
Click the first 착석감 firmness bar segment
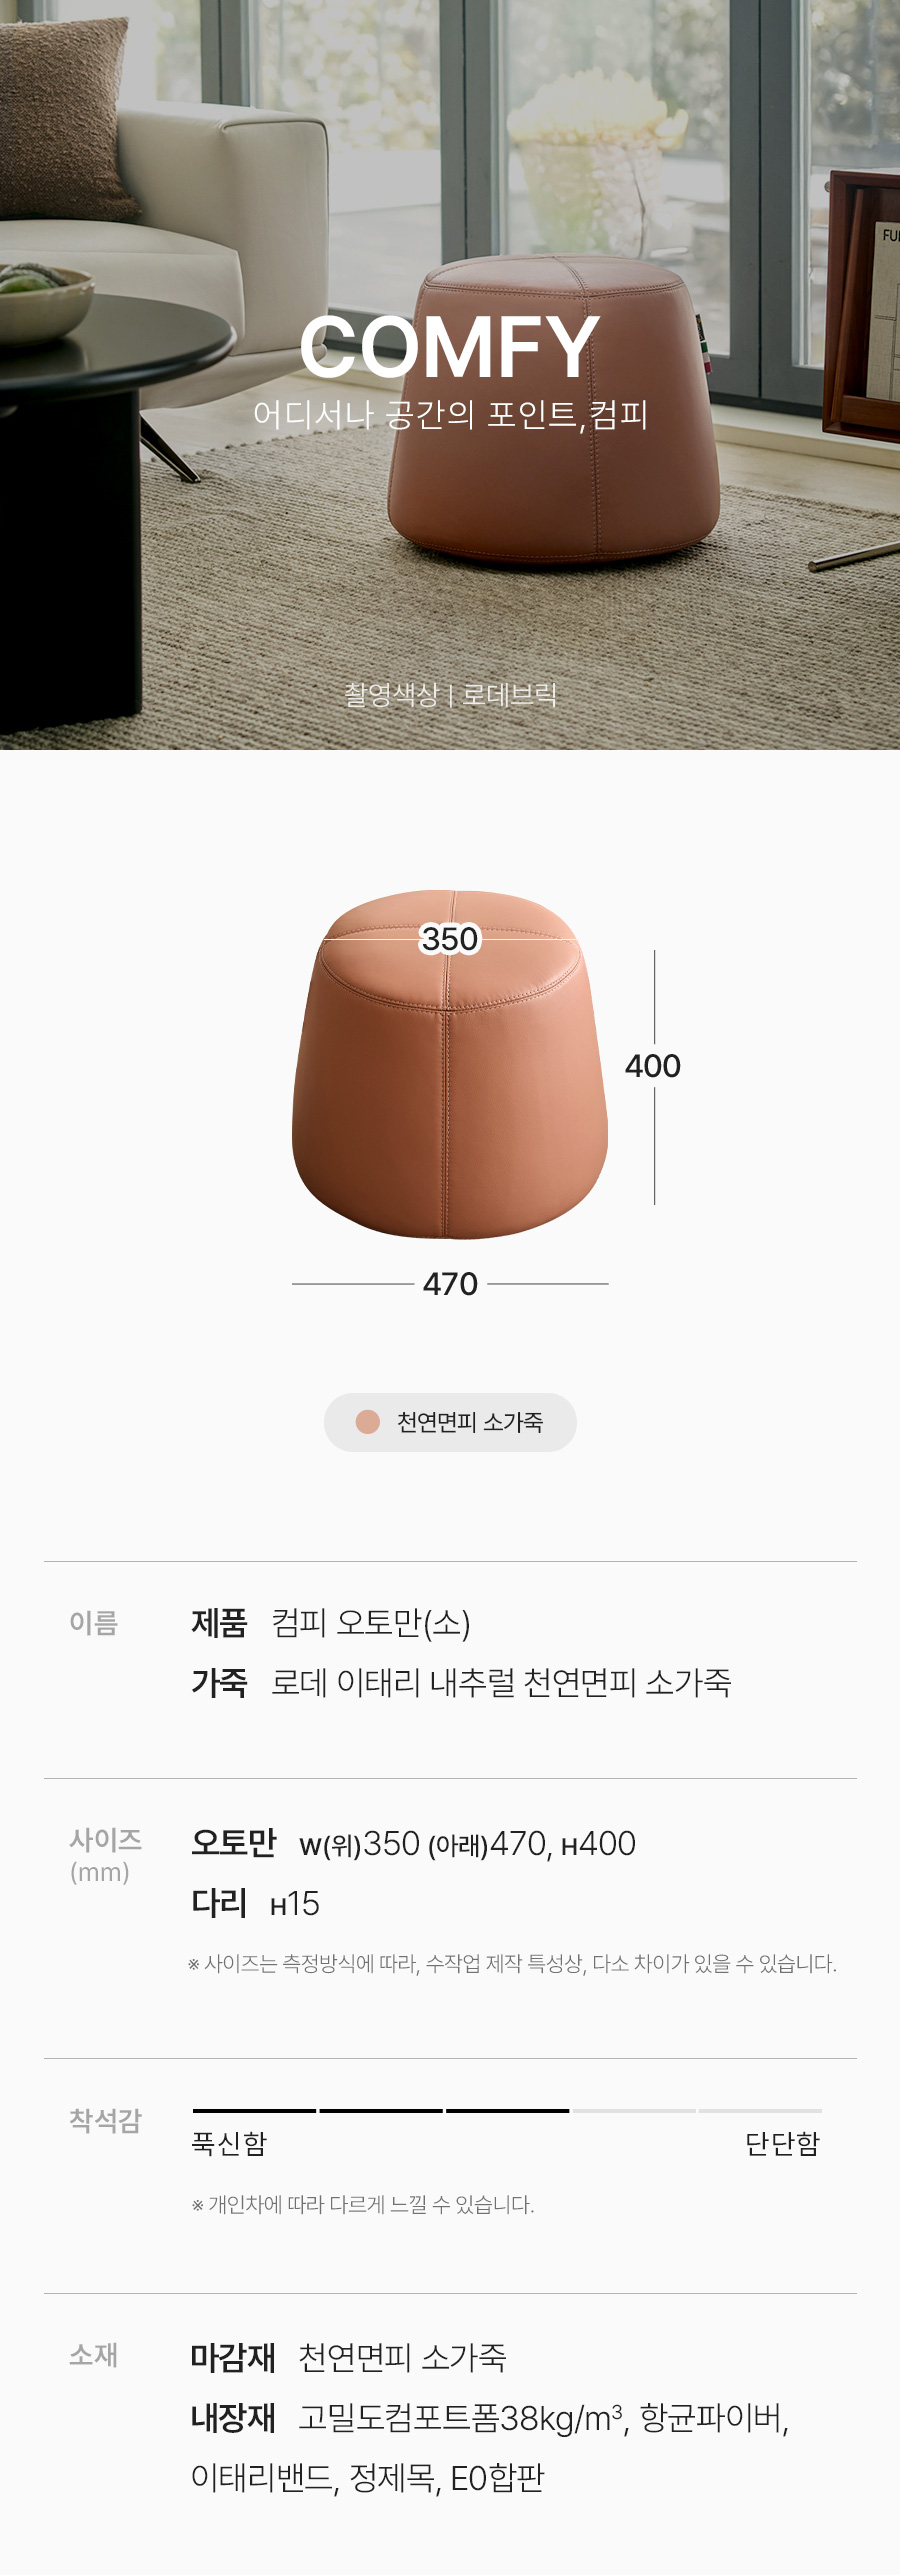[x=254, y=2110]
